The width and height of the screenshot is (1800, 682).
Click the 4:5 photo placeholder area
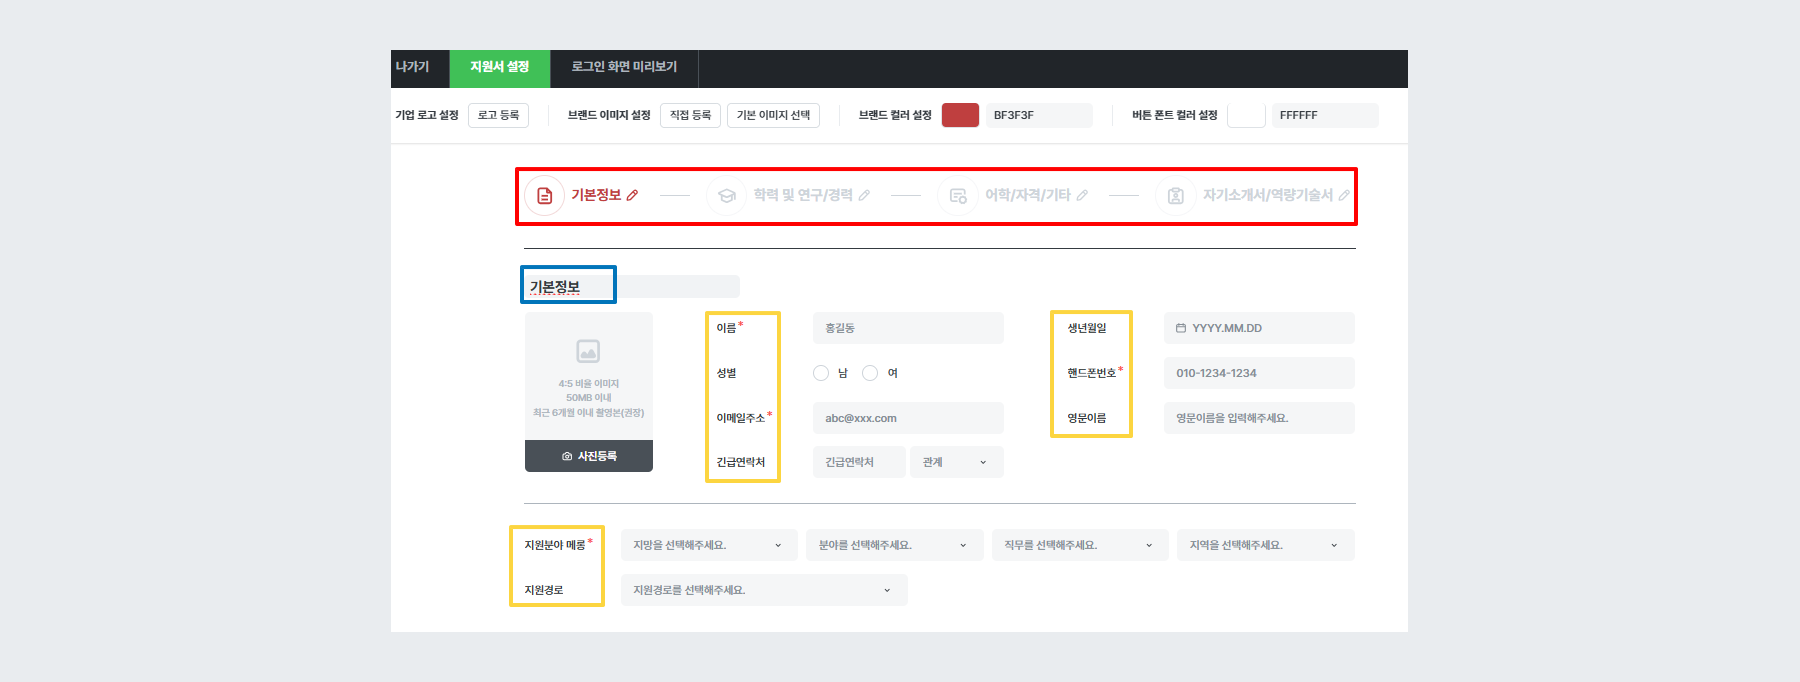coord(589,376)
